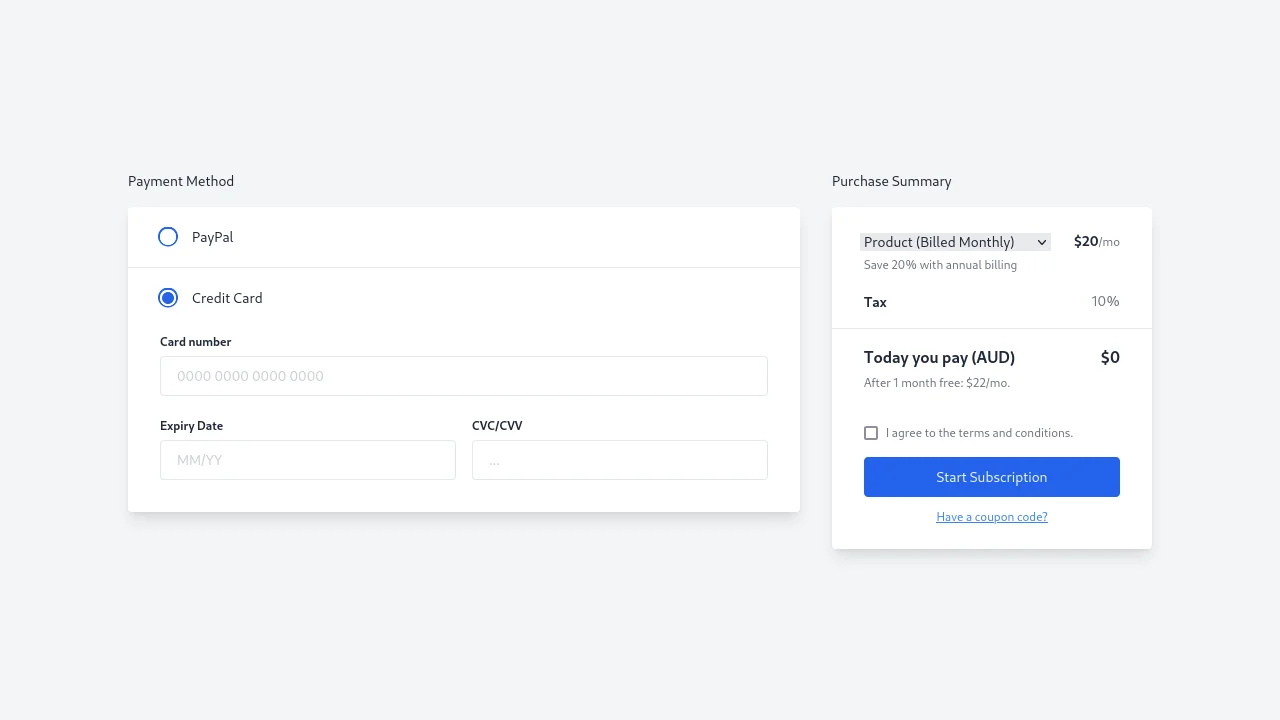Click the $20/mo price label
Viewport: 1280px width, 720px height.
(1096, 241)
